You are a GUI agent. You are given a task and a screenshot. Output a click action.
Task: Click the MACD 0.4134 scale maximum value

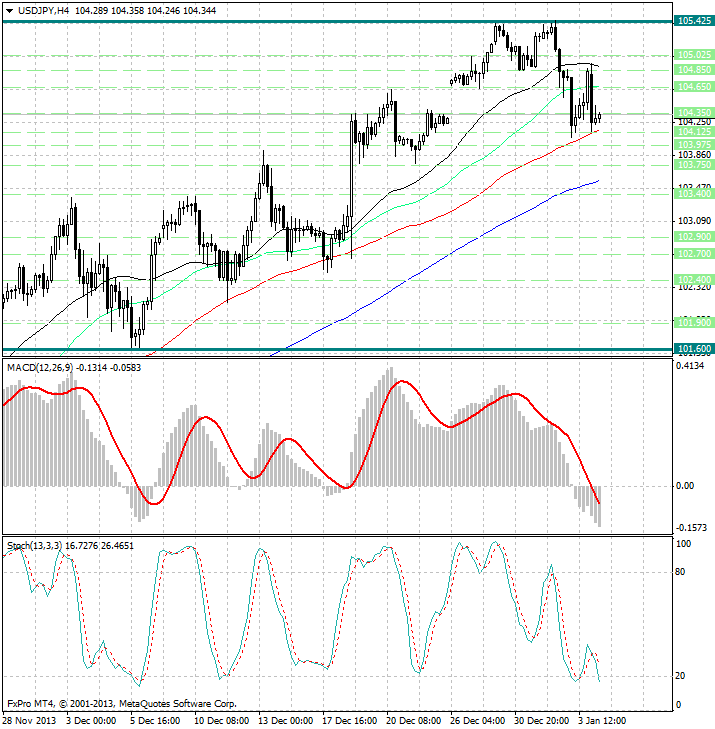click(690, 366)
